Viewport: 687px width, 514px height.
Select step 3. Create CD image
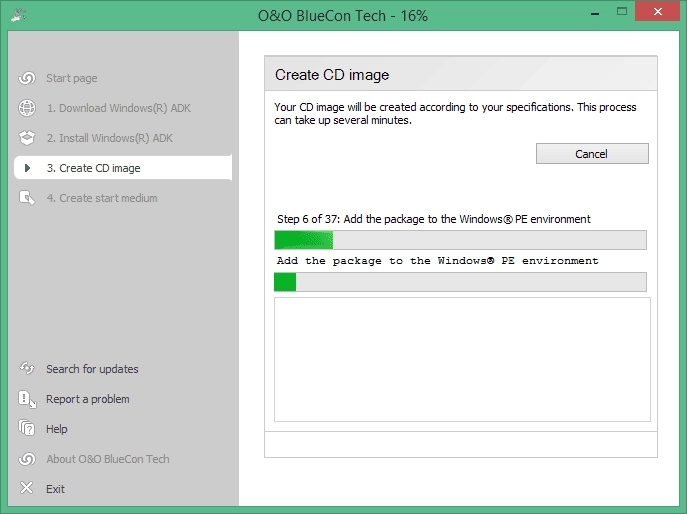(x=123, y=168)
